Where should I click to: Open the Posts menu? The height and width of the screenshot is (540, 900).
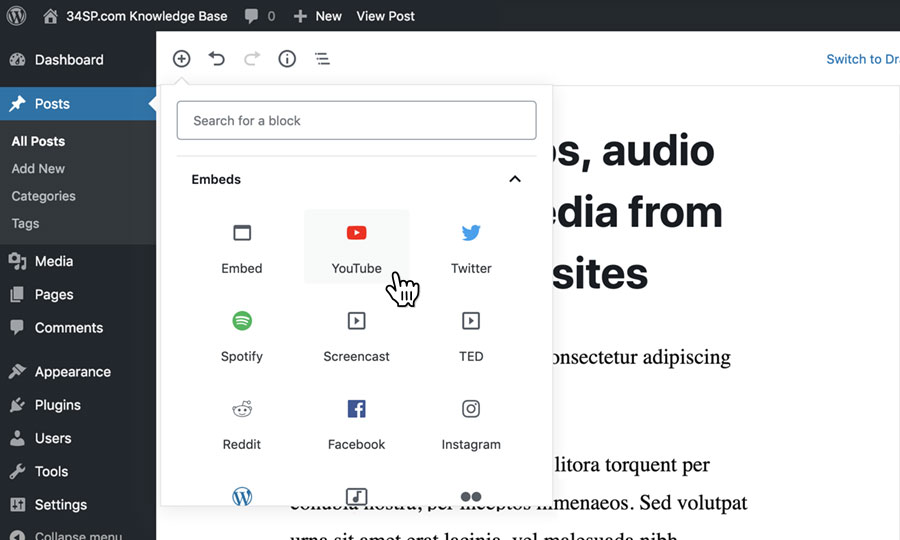pyautogui.click(x=77, y=104)
